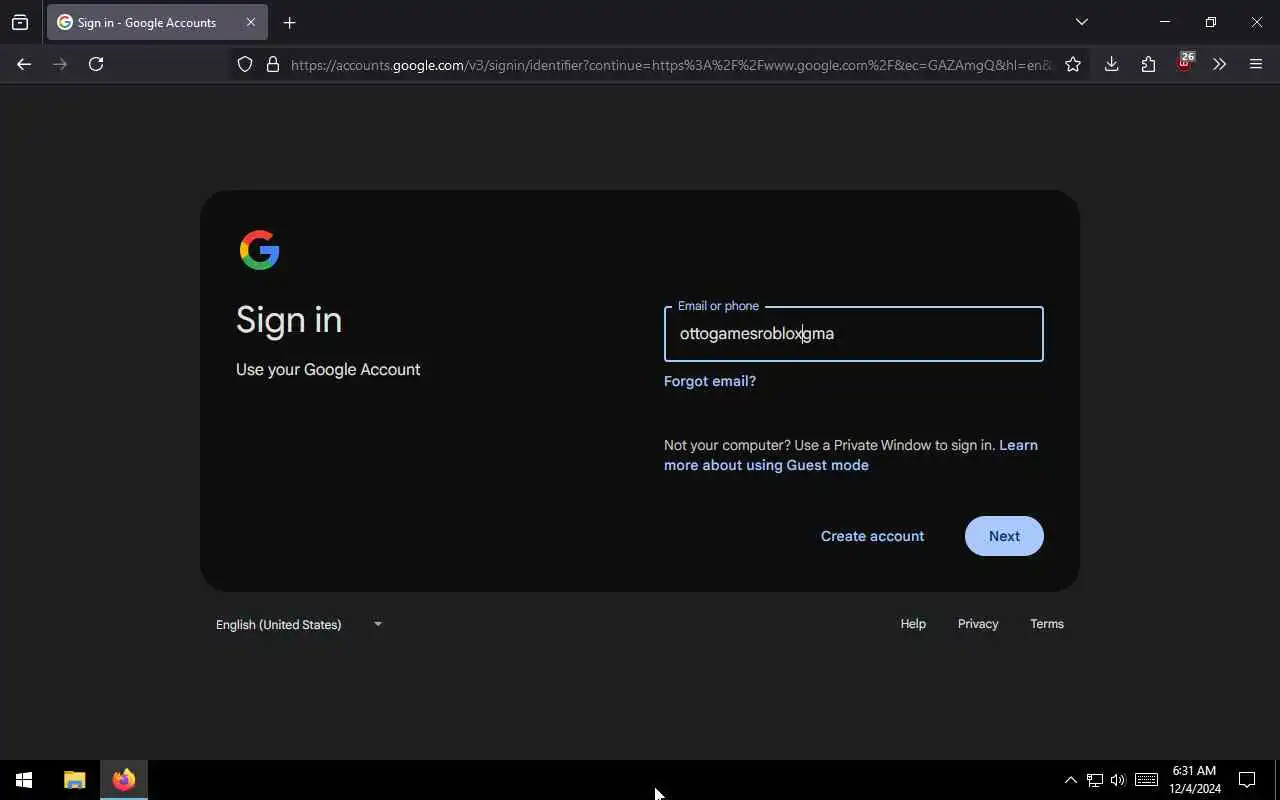Screen dimensions: 1280x800
Task: Open Firefox application hamburger menu
Action: tap(1256, 64)
